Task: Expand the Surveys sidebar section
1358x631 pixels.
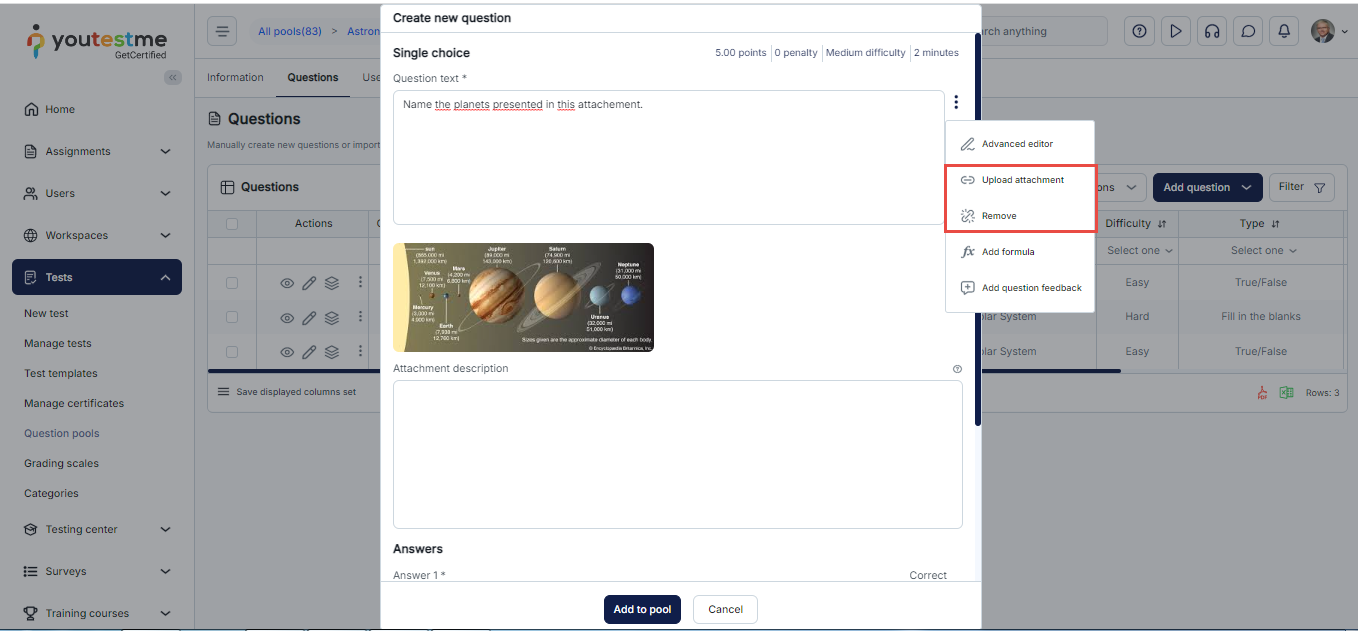Action: tap(97, 571)
